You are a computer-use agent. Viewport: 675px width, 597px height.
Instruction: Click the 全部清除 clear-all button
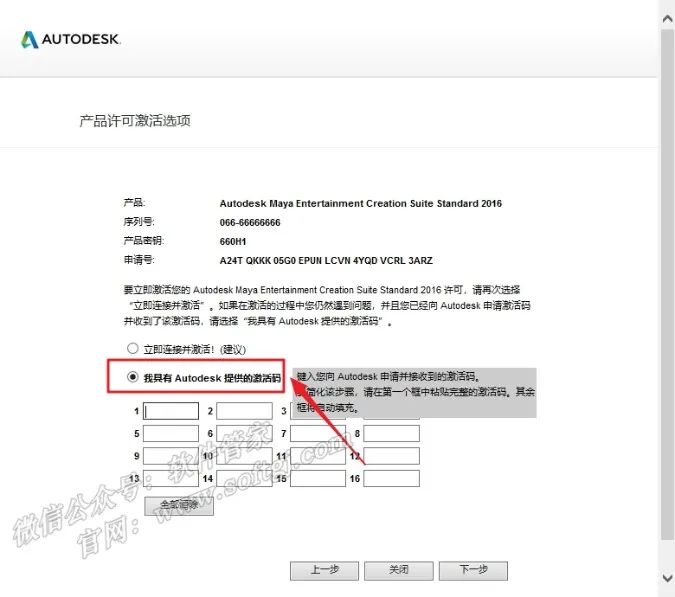pyautogui.click(x=179, y=506)
